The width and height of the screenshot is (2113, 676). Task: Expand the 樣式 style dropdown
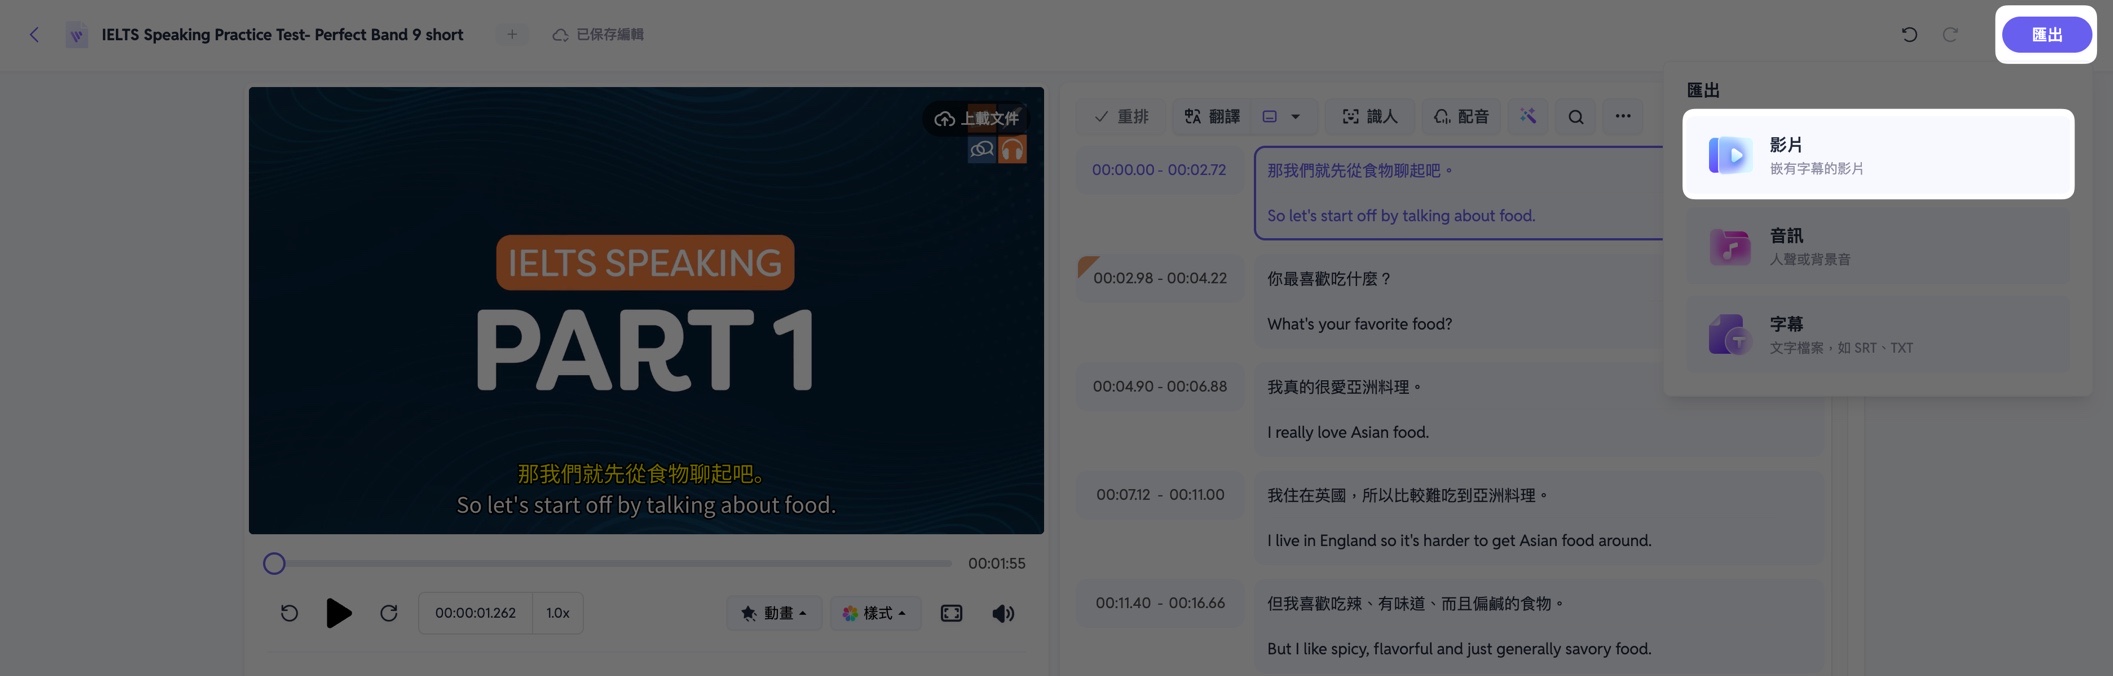coord(875,613)
